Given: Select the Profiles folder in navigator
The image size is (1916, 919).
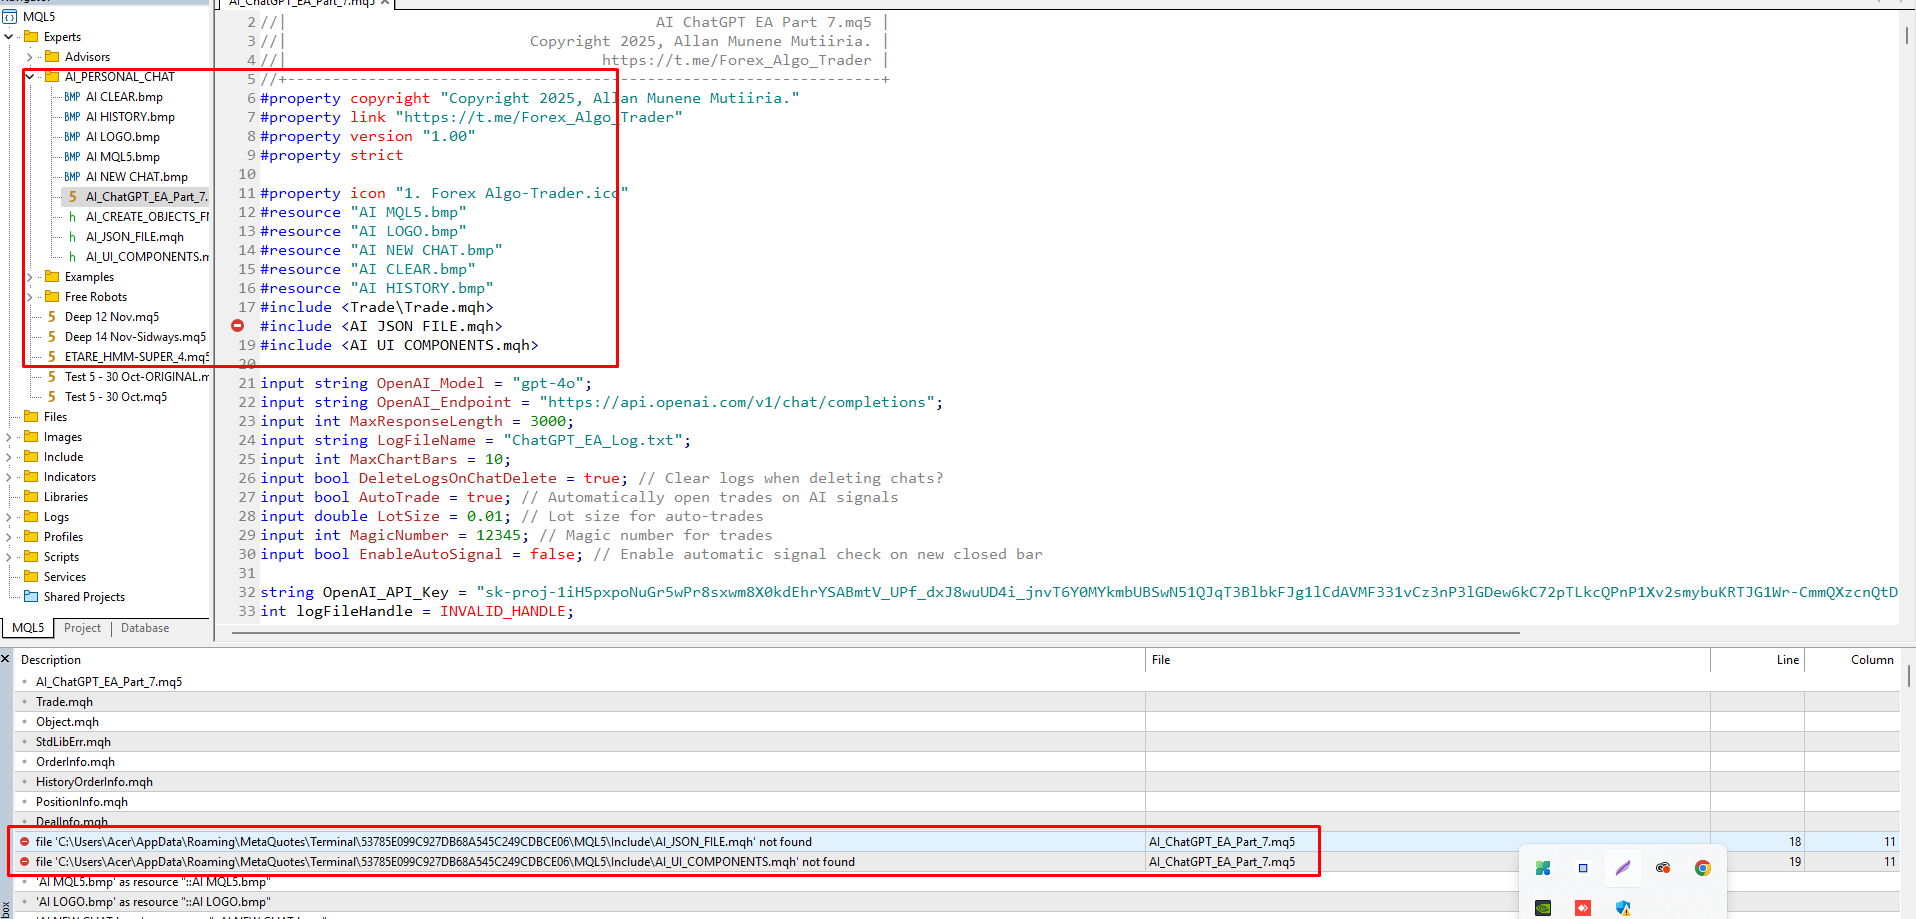Looking at the screenshot, I should 63,537.
